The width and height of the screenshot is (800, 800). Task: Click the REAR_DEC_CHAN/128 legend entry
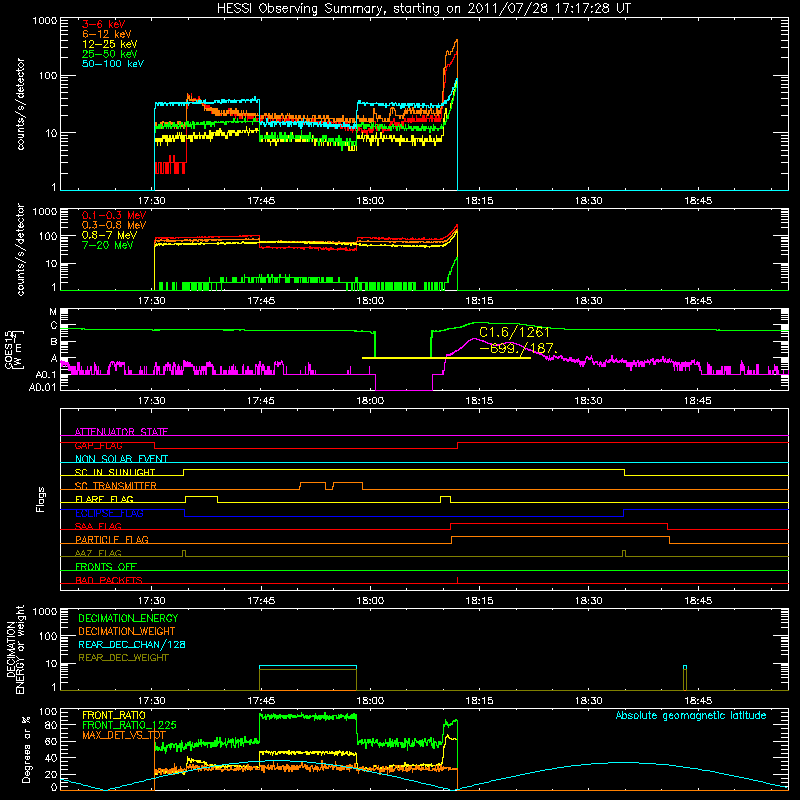click(132, 644)
